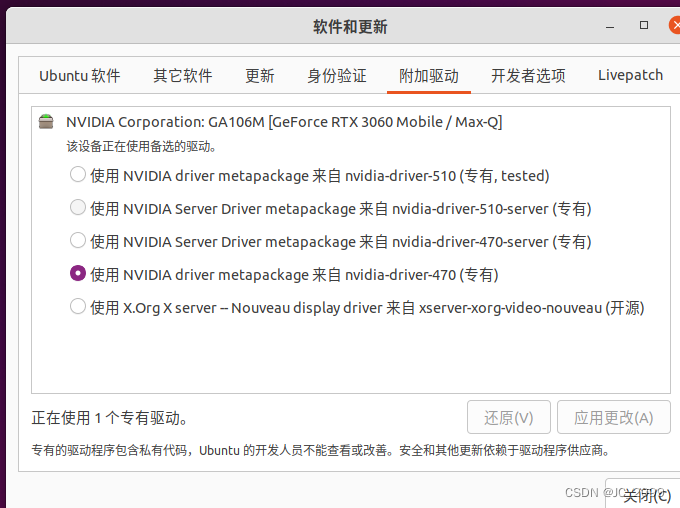Click the 软件和更新 window title
The height and width of the screenshot is (508, 680).
pyautogui.click(x=350, y=26)
